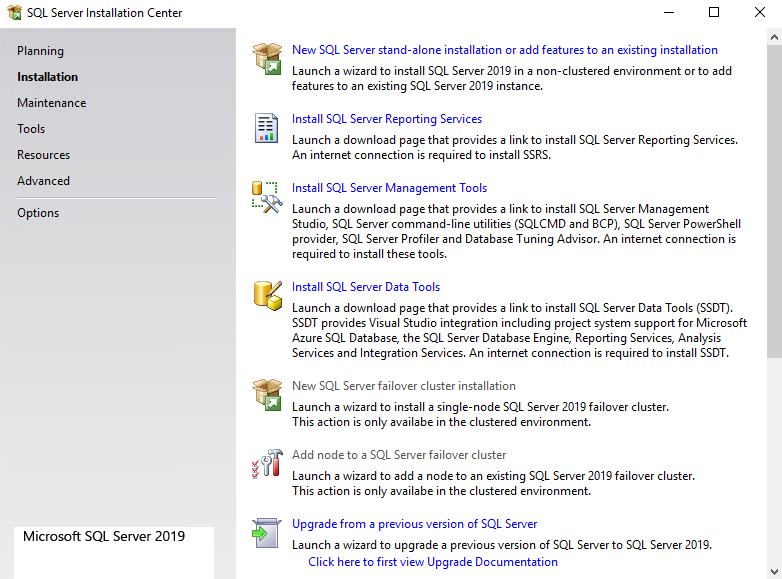Open the Advanced section

pyautogui.click(x=43, y=181)
